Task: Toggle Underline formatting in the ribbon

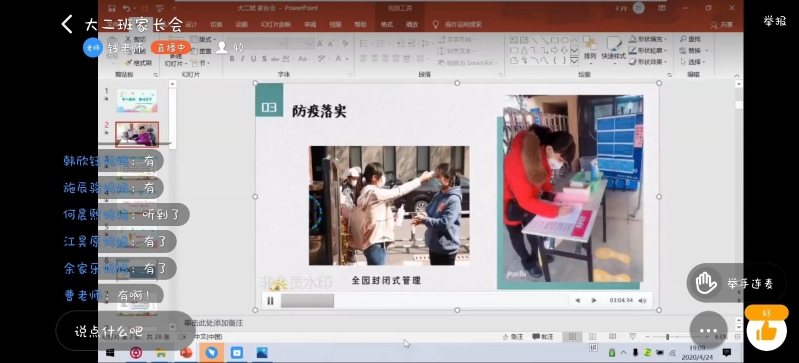Action: pos(253,59)
